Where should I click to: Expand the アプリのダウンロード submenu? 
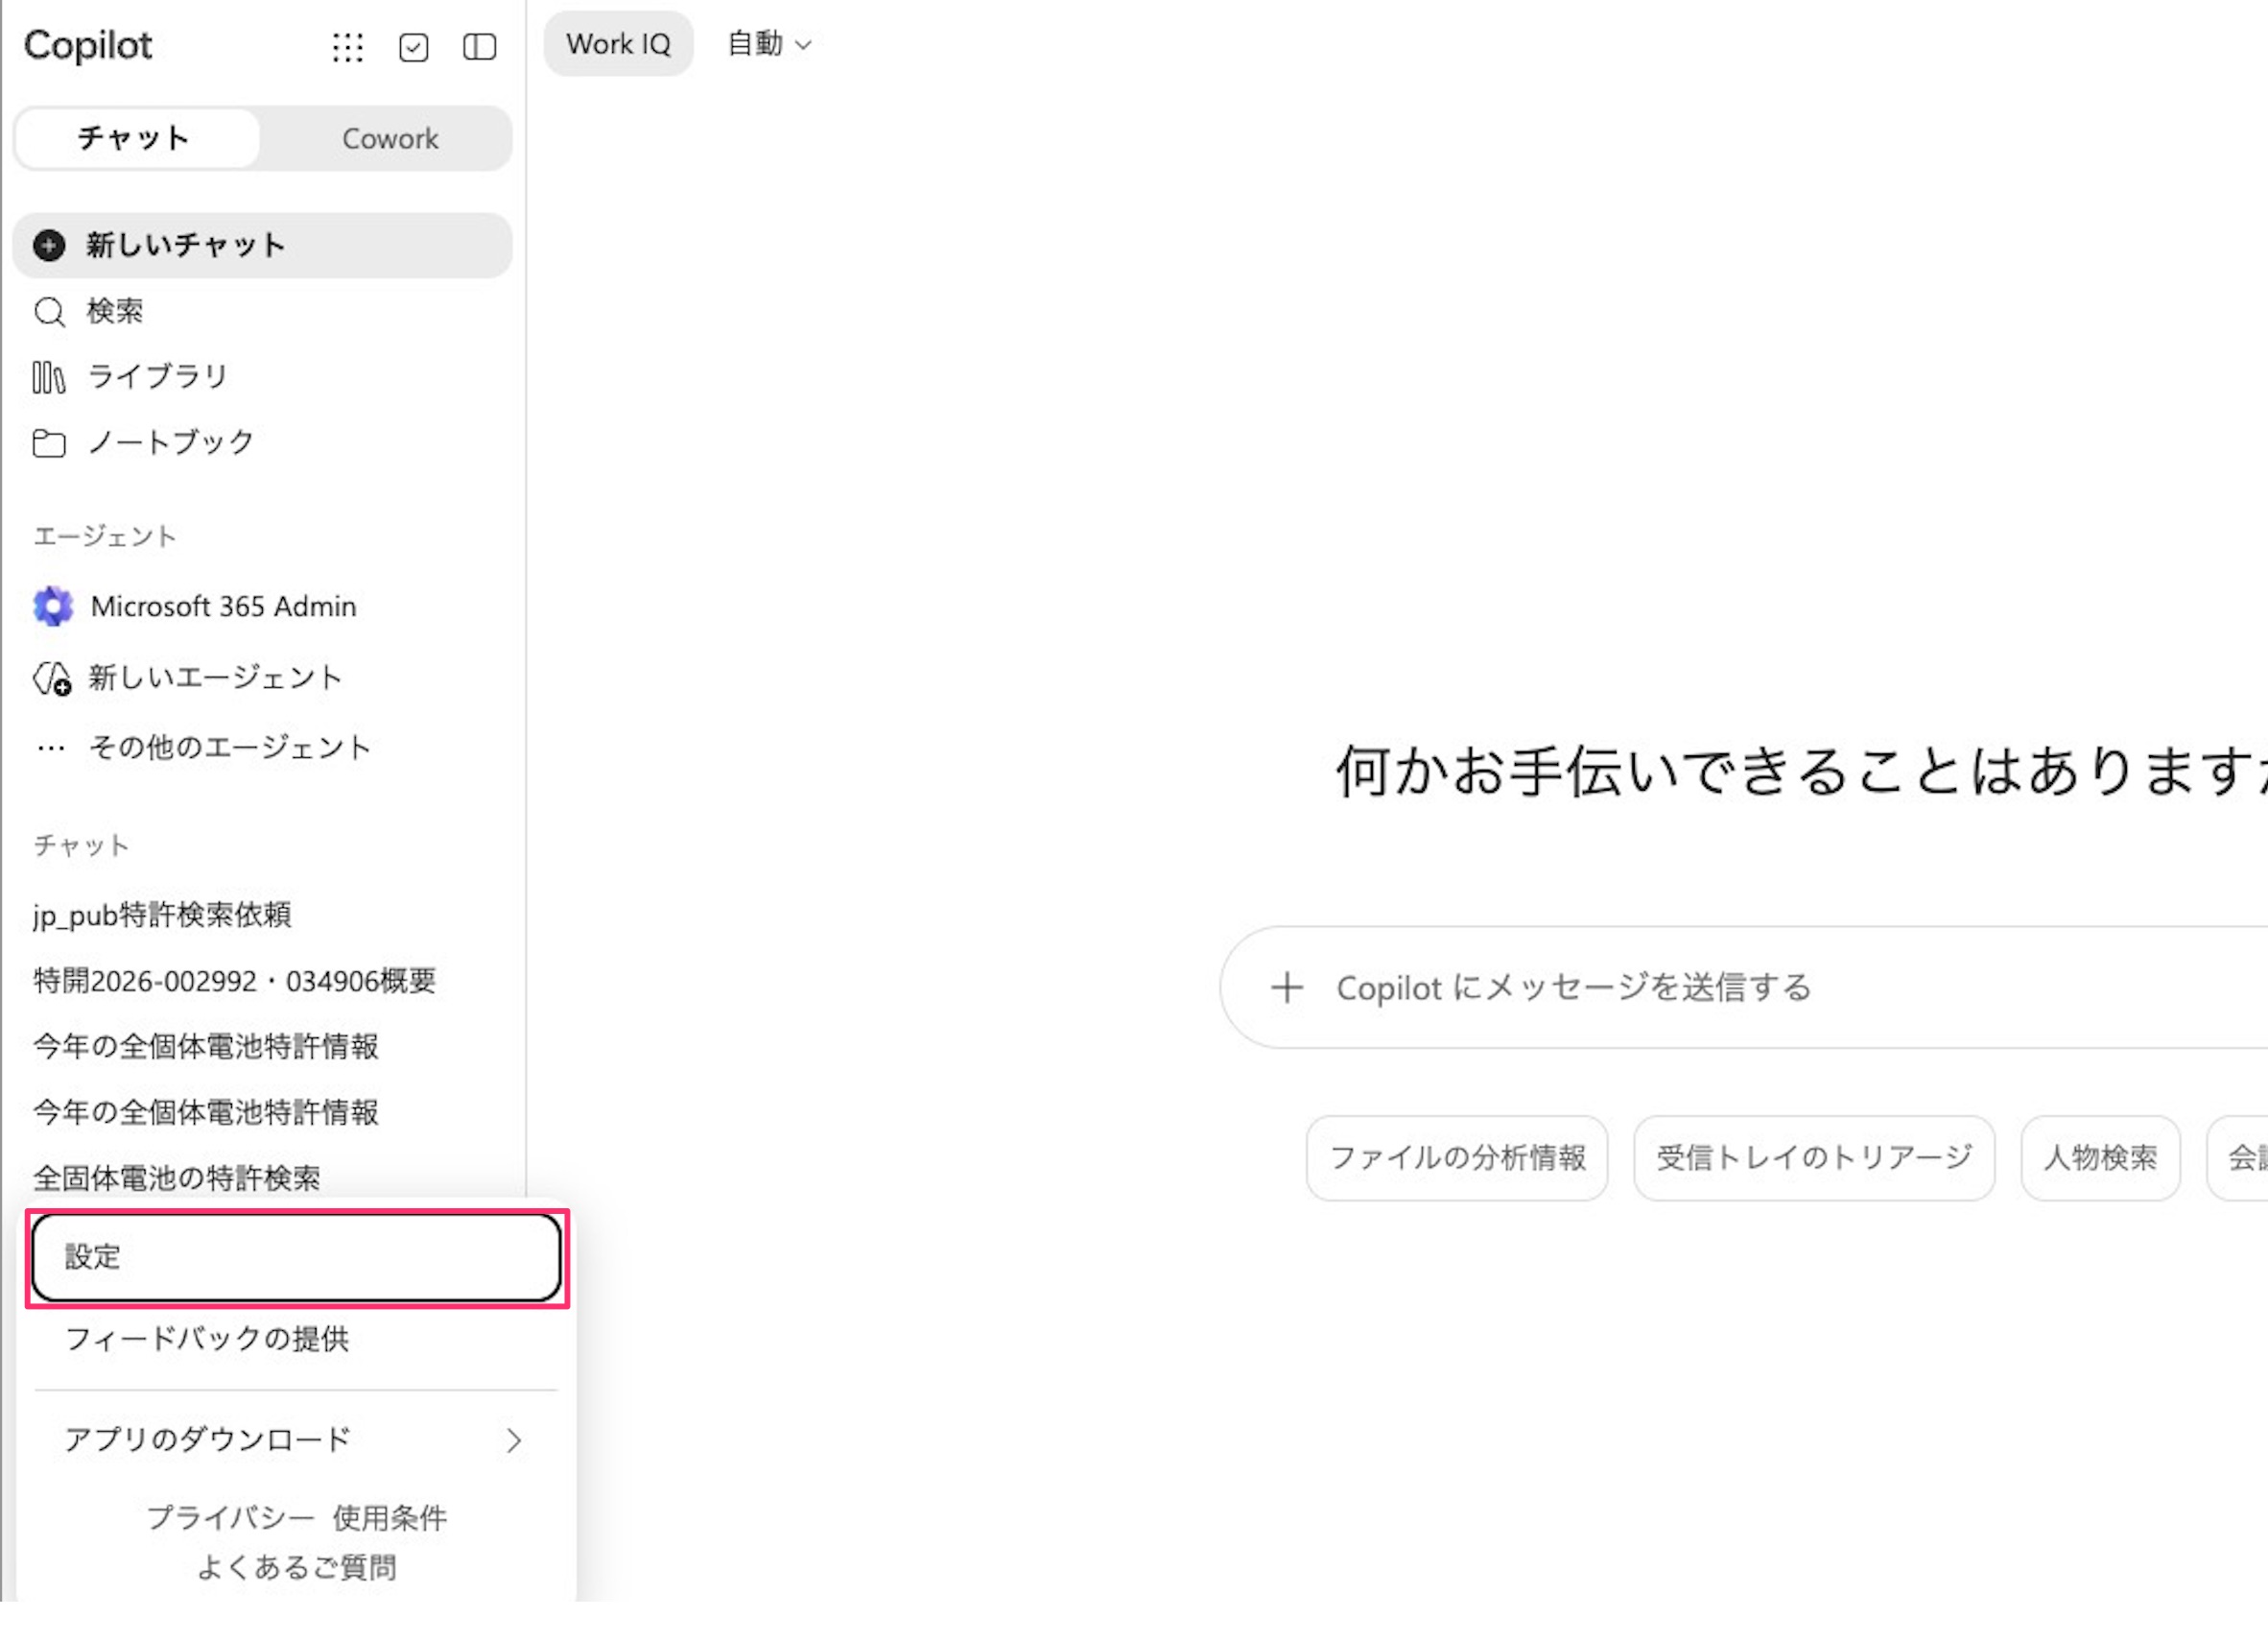pos(296,1439)
